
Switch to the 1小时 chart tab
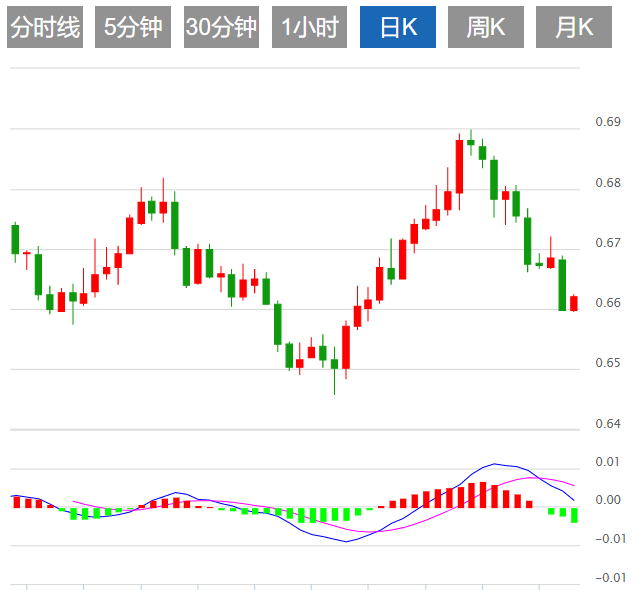pyautogui.click(x=310, y=27)
